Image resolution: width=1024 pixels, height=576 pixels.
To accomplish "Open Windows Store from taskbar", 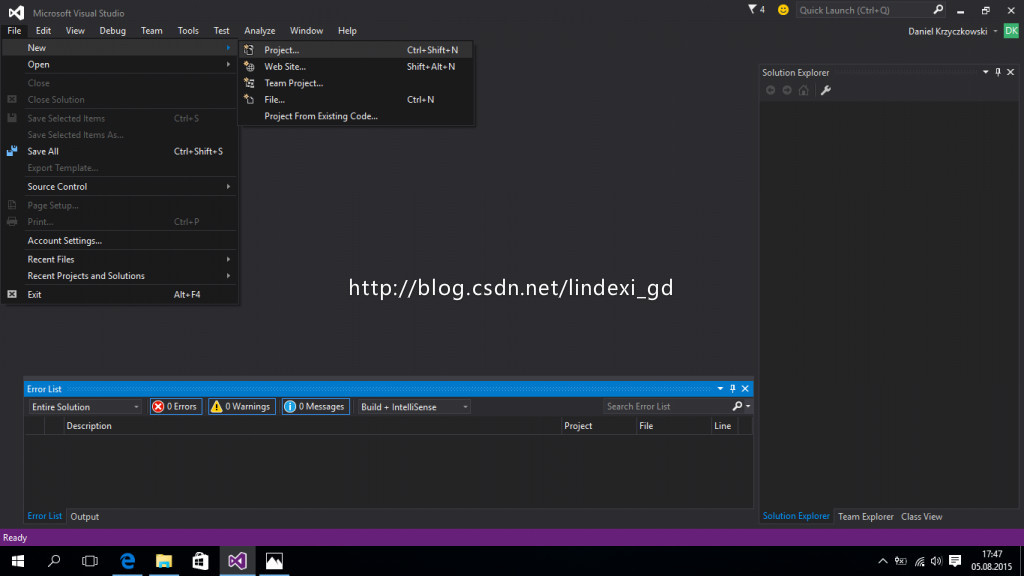I will pos(200,561).
